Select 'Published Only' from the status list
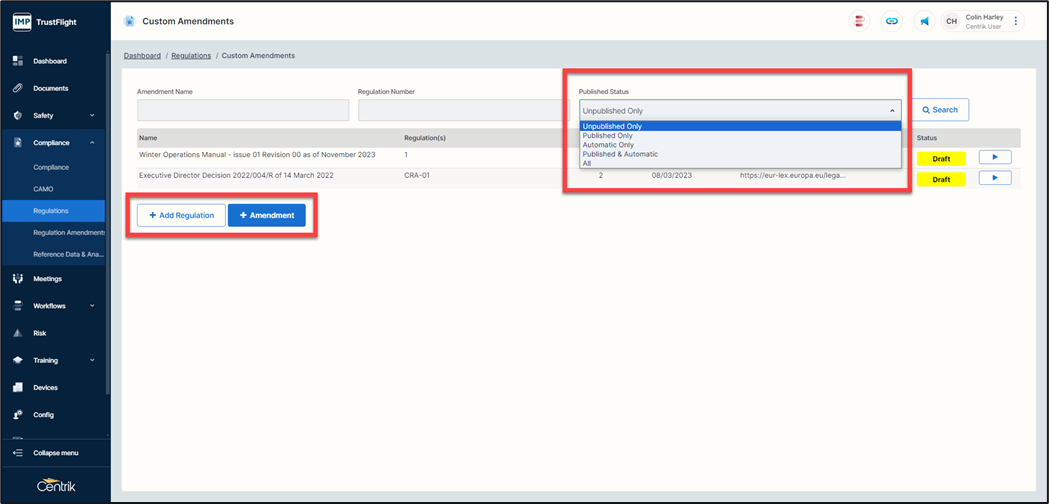This screenshot has width=1049, height=504. (607, 136)
